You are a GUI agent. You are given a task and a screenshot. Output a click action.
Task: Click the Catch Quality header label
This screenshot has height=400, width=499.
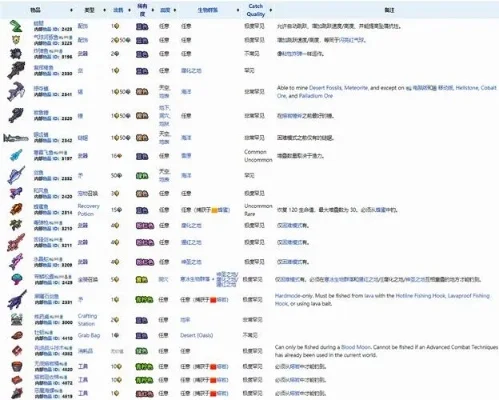(x=256, y=10)
